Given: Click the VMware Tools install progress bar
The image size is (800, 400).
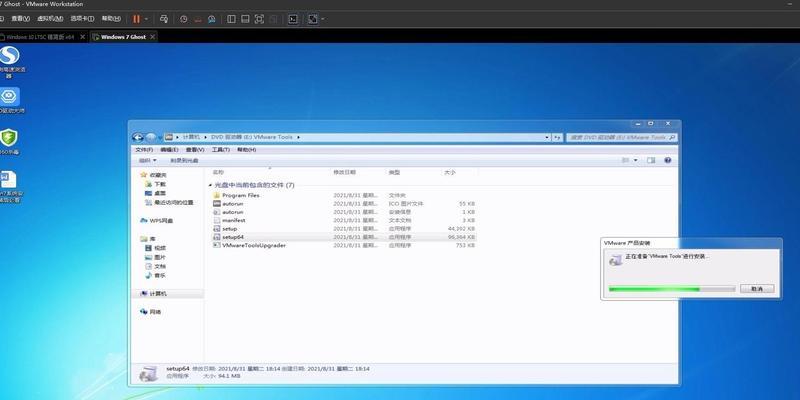Looking at the screenshot, I should tap(671, 289).
